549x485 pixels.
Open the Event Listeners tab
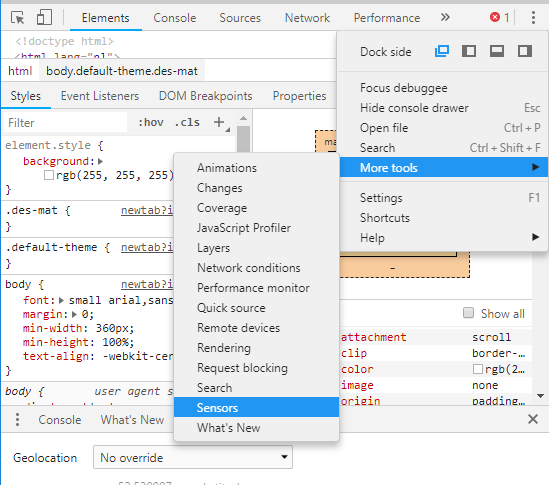[100, 96]
